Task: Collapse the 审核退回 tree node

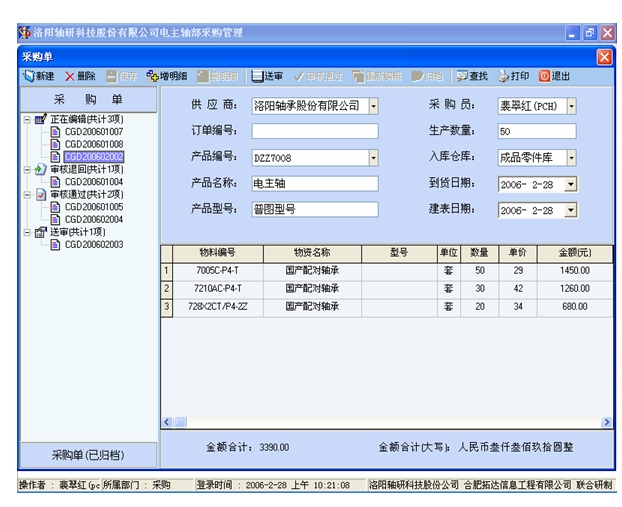Action: tap(26, 170)
